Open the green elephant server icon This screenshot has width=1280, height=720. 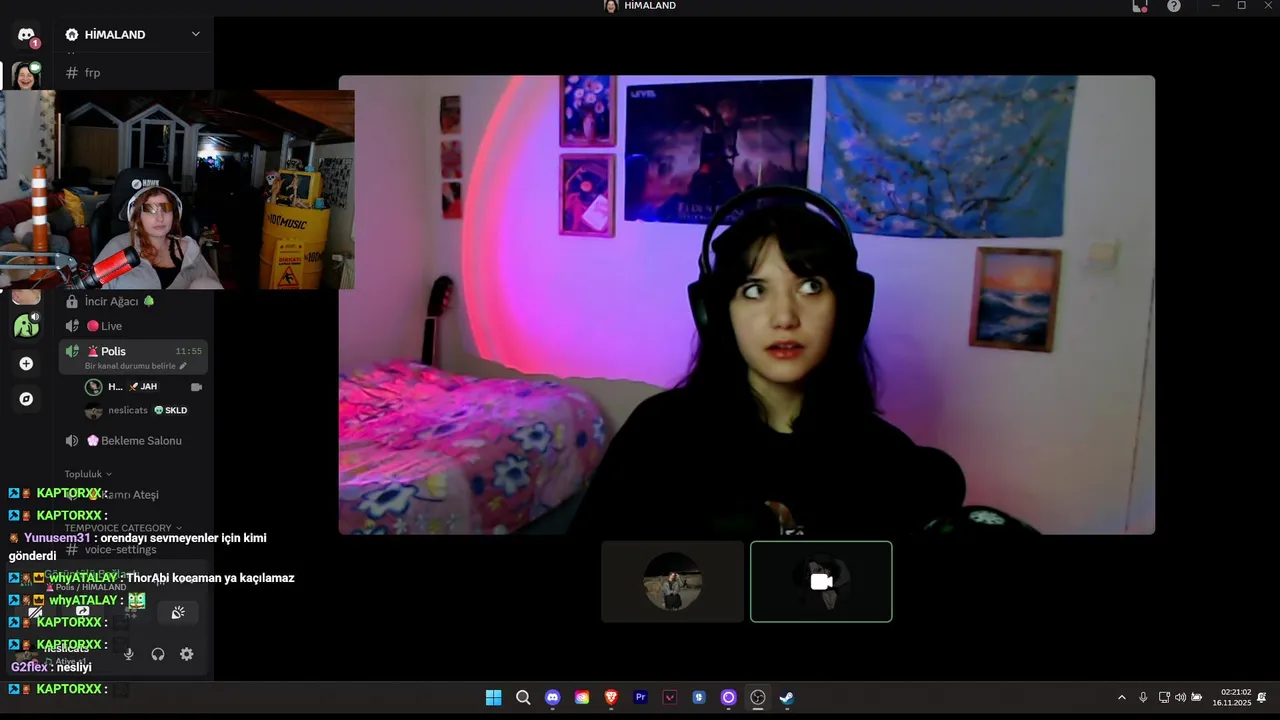point(26,325)
